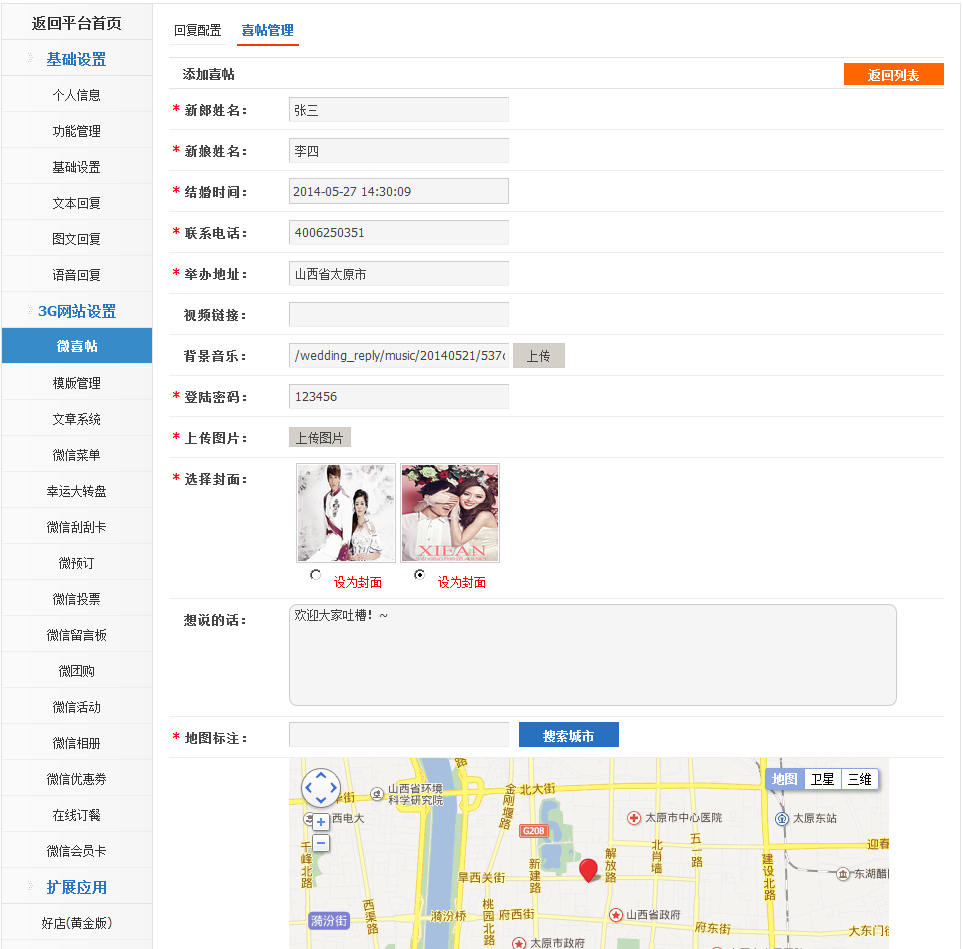Expand the 扩展应用 sidebar section
Viewport: 963px width, 949px height.
coord(77,887)
